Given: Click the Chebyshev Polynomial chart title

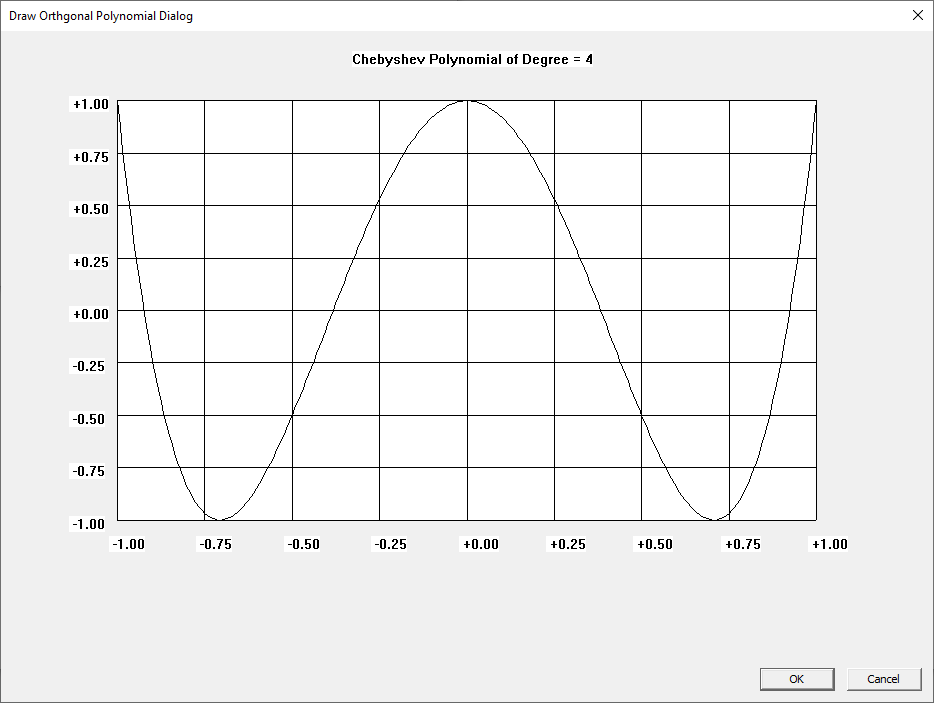Looking at the screenshot, I should coord(472,59).
